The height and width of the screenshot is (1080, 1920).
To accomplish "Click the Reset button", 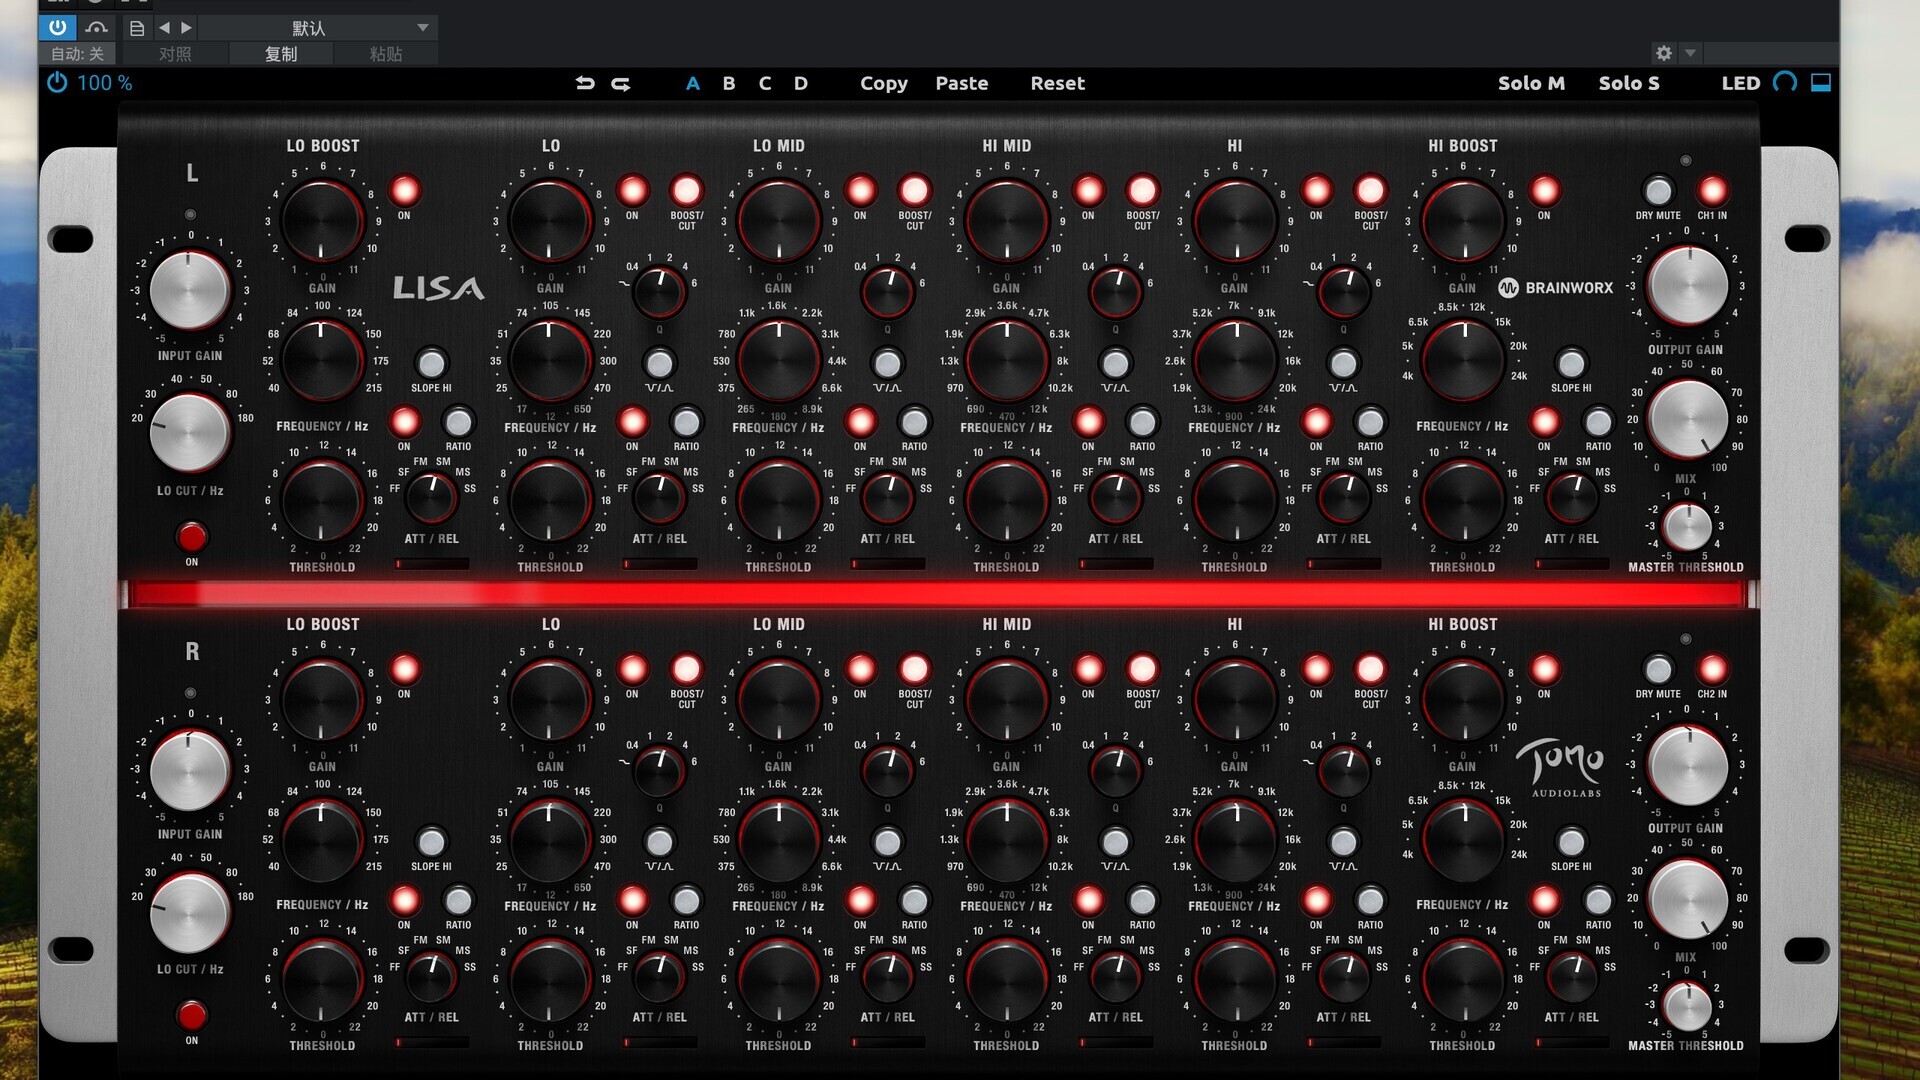I will pos(1058,83).
